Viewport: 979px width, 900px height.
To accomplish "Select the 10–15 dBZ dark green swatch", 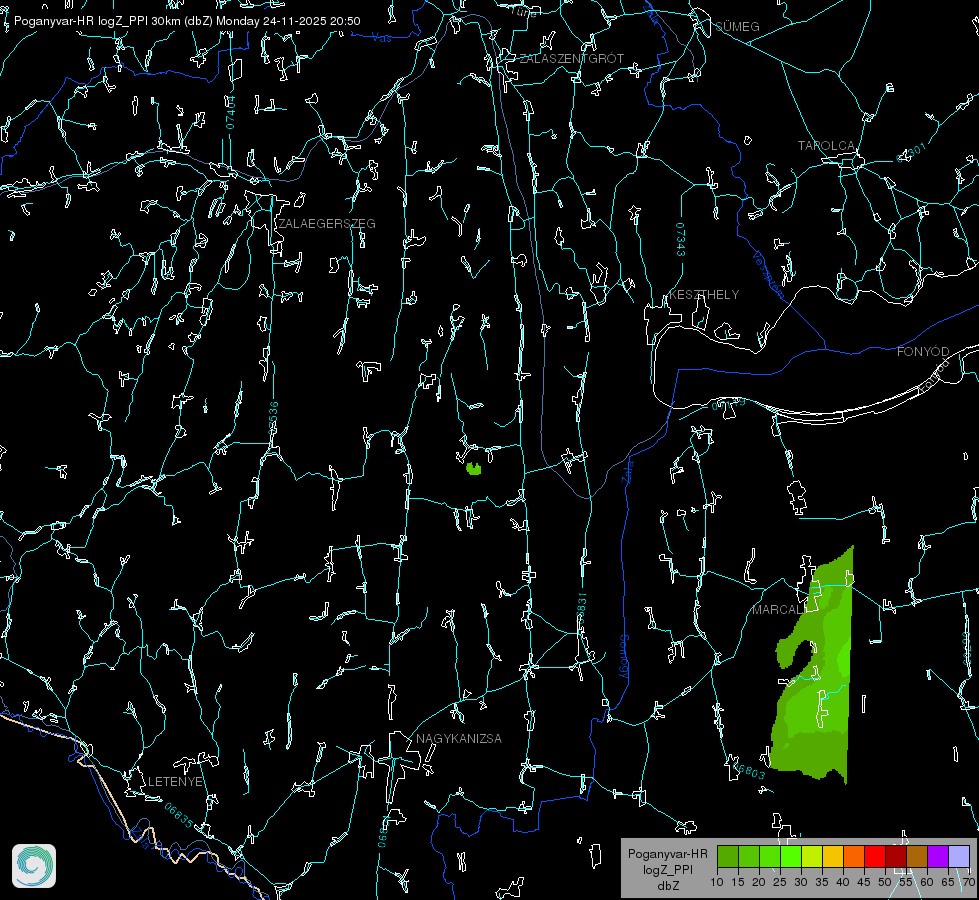I will click(728, 856).
